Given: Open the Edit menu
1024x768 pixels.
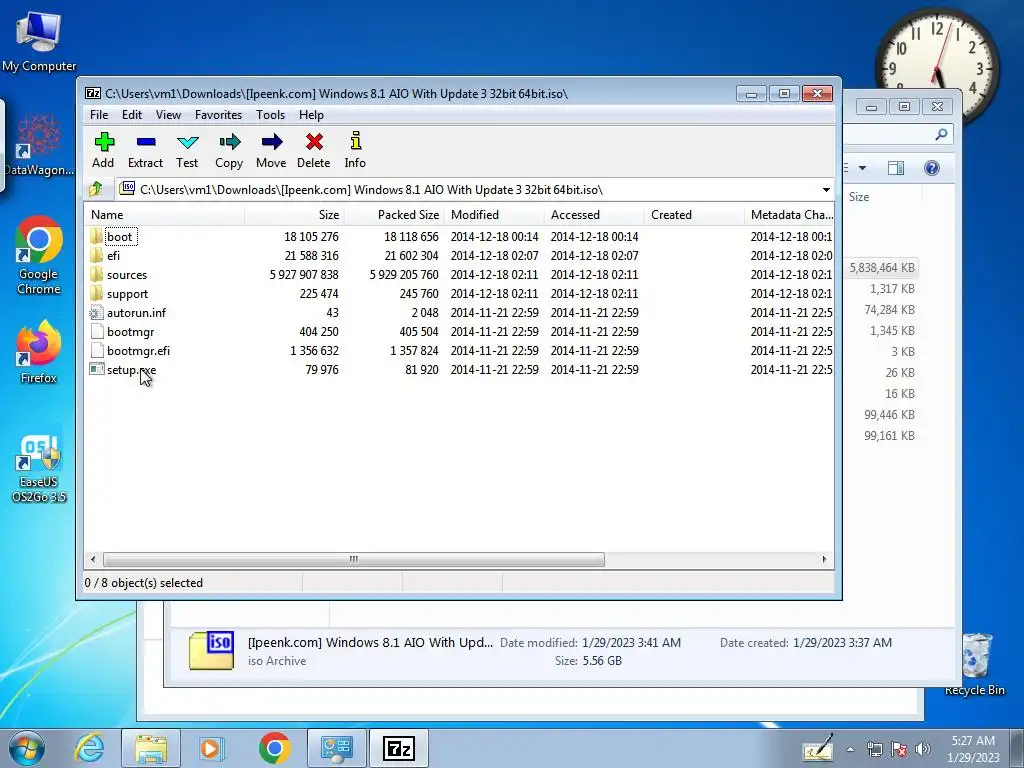Looking at the screenshot, I should tap(132, 114).
